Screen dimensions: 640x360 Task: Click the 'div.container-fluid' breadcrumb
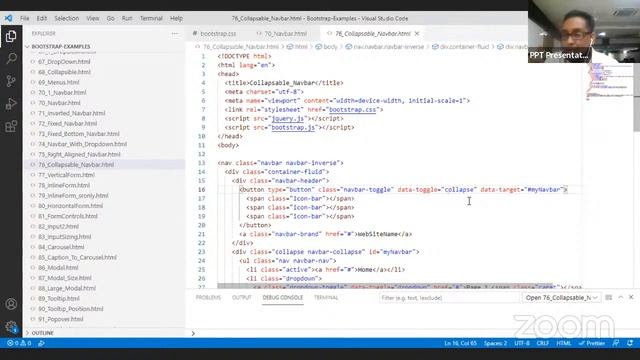click(x=464, y=47)
